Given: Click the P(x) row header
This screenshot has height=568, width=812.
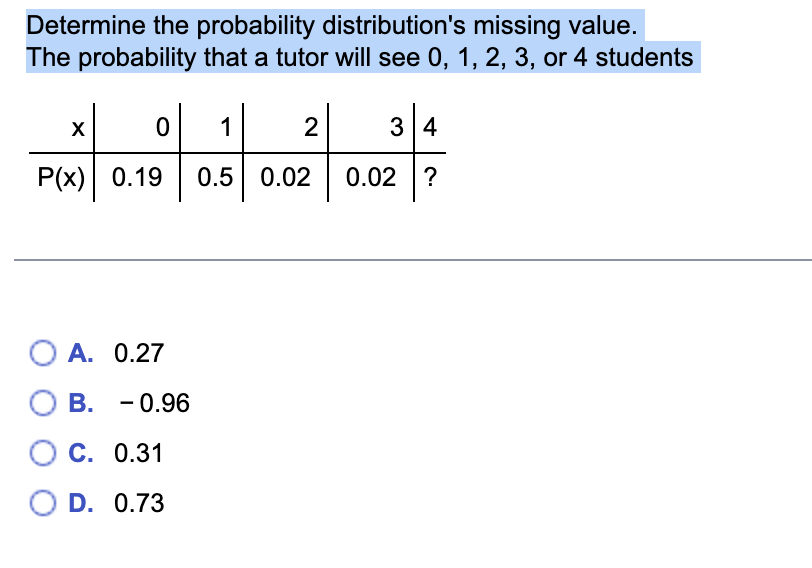Looking at the screenshot, I should 61,178.
